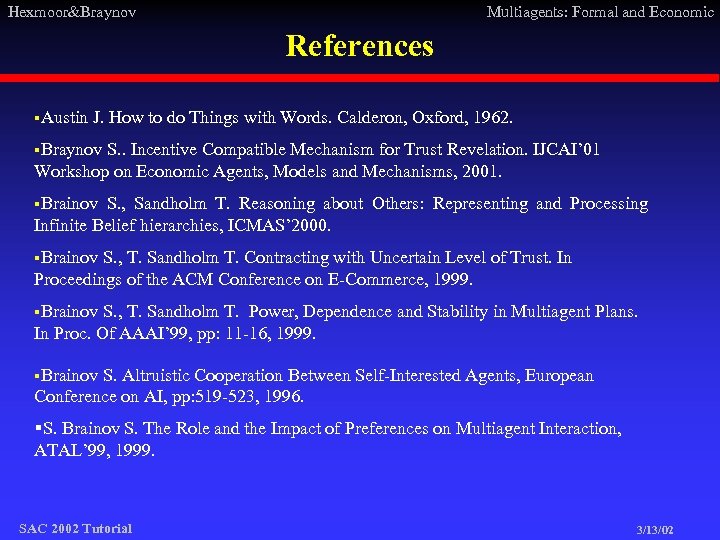Image resolution: width=720 pixels, height=540 pixels.
Task: Select the 3/13/02 date in footer
Action: [x=655, y=530]
